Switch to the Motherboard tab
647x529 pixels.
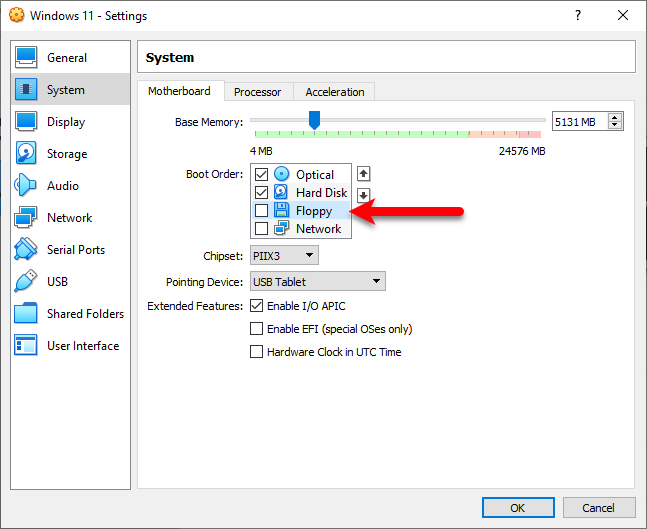179,91
